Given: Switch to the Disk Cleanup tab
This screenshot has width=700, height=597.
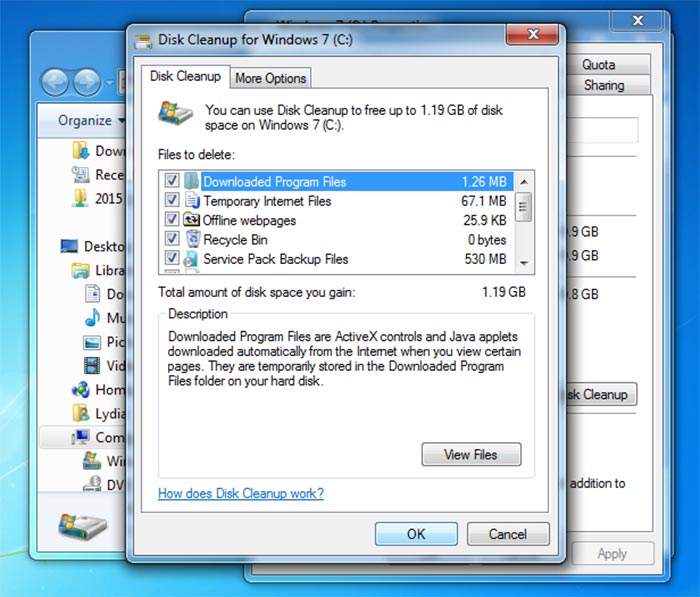Looking at the screenshot, I should pyautogui.click(x=185, y=76).
